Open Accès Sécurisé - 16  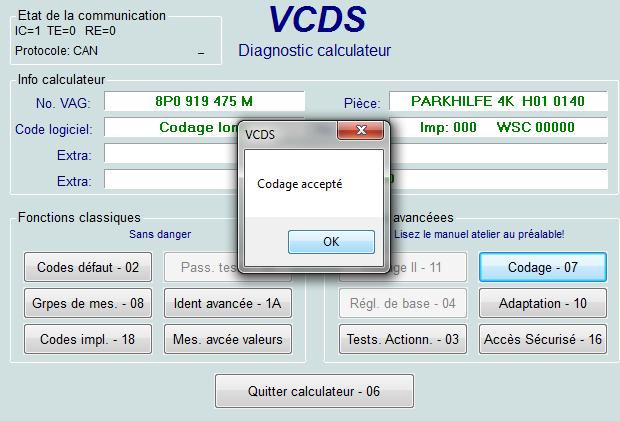542,339
